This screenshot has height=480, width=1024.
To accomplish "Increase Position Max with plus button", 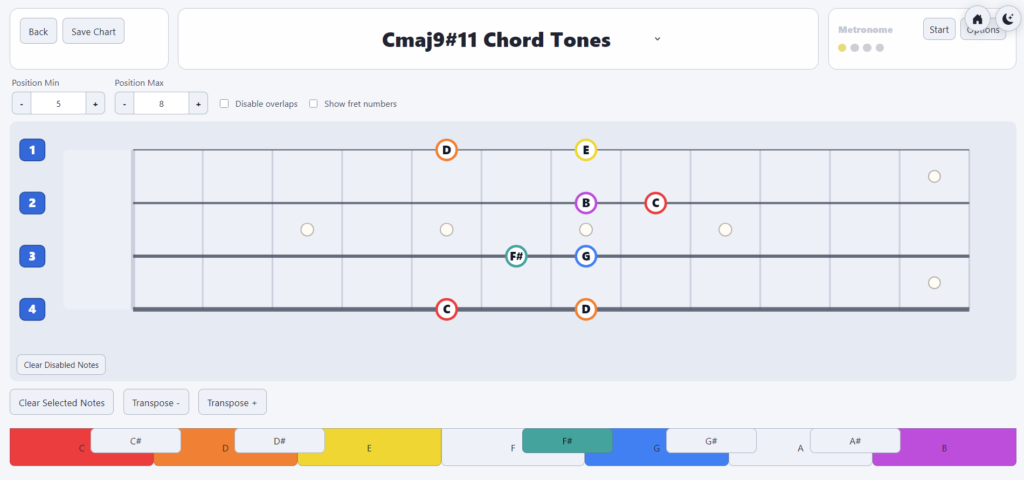I will pyautogui.click(x=198, y=103).
